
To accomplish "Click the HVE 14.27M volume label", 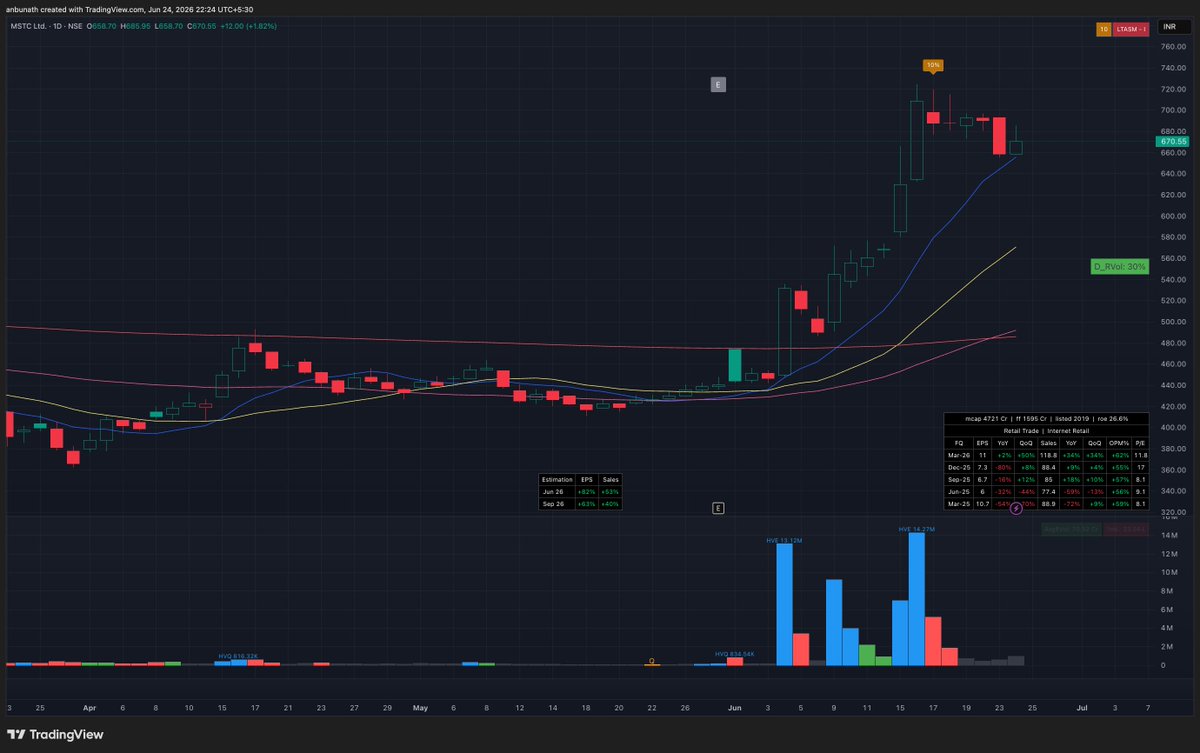I will coord(916,529).
